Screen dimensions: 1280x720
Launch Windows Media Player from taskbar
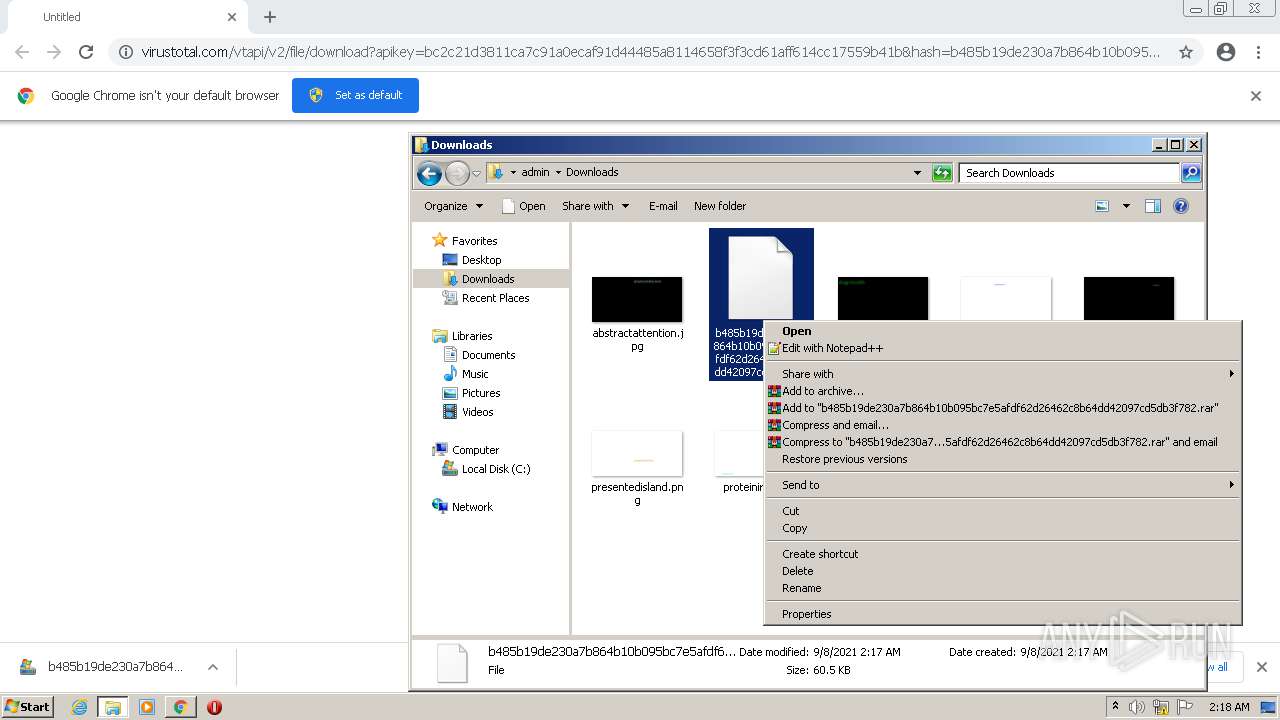coord(147,707)
